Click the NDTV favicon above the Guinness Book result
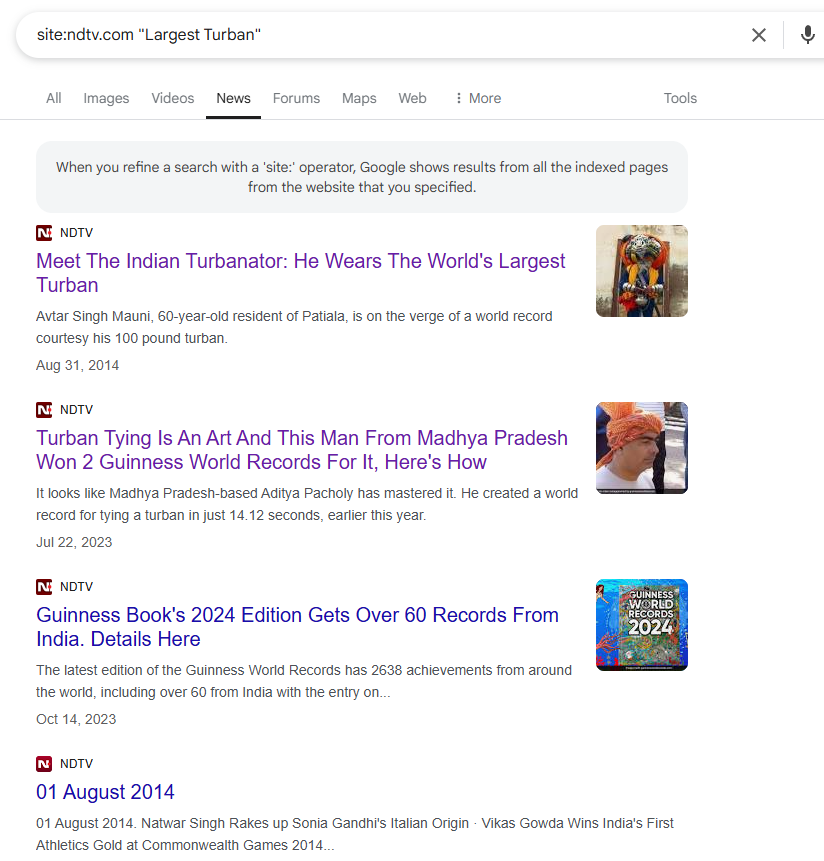The height and width of the screenshot is (861, 824). (44, 586)
